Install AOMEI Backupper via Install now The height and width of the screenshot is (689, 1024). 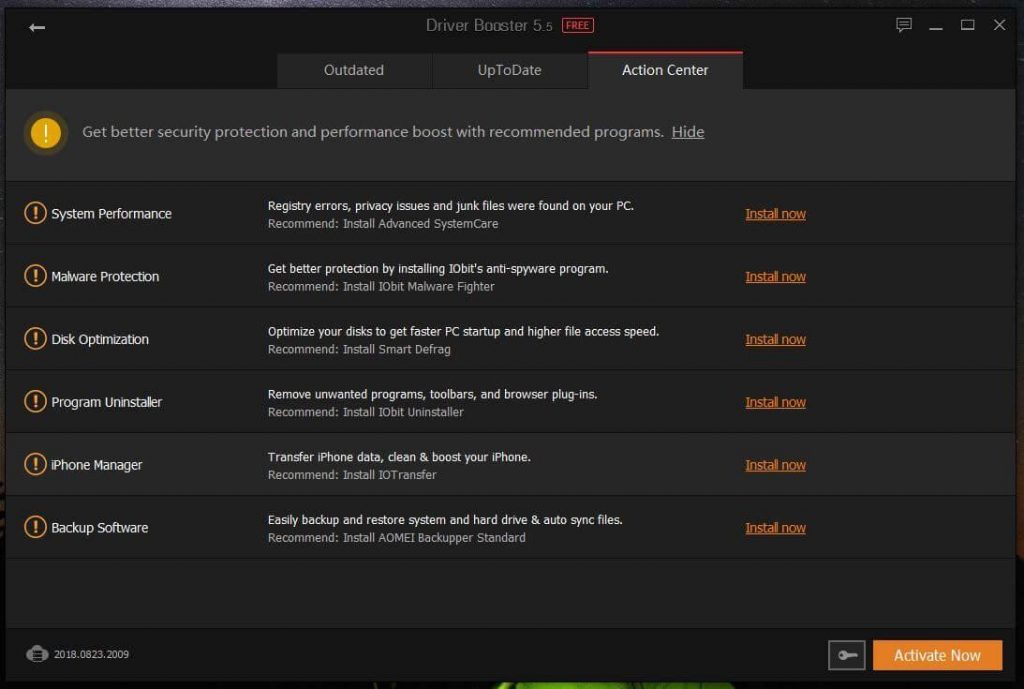click(775, 528)
